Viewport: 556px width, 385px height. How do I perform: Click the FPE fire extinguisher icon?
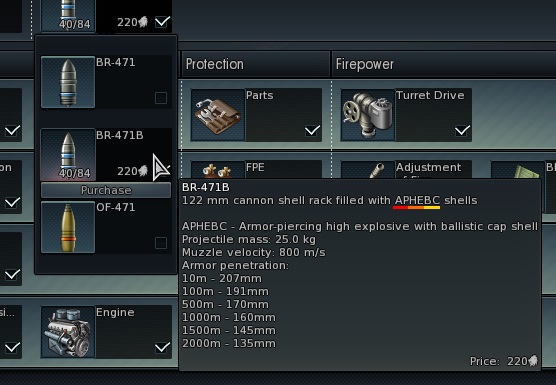tap(218, 169)
